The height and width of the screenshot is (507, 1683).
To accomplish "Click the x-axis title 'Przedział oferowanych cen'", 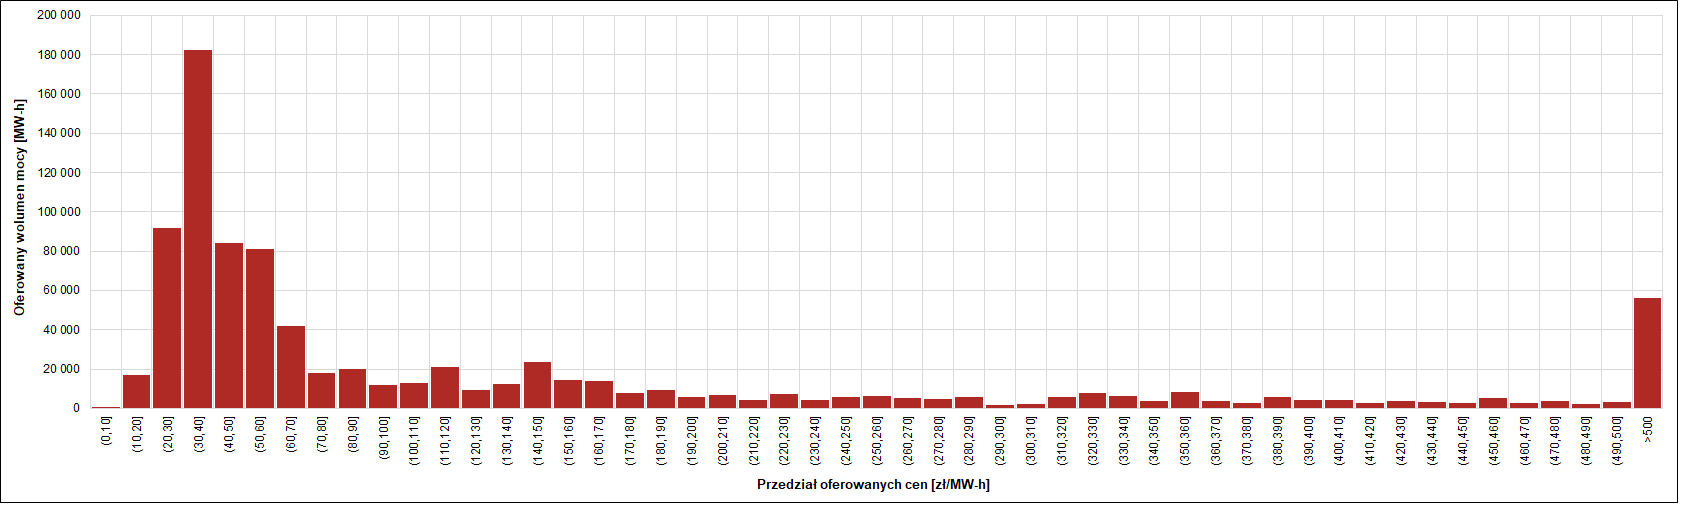I will coord(872,485).
